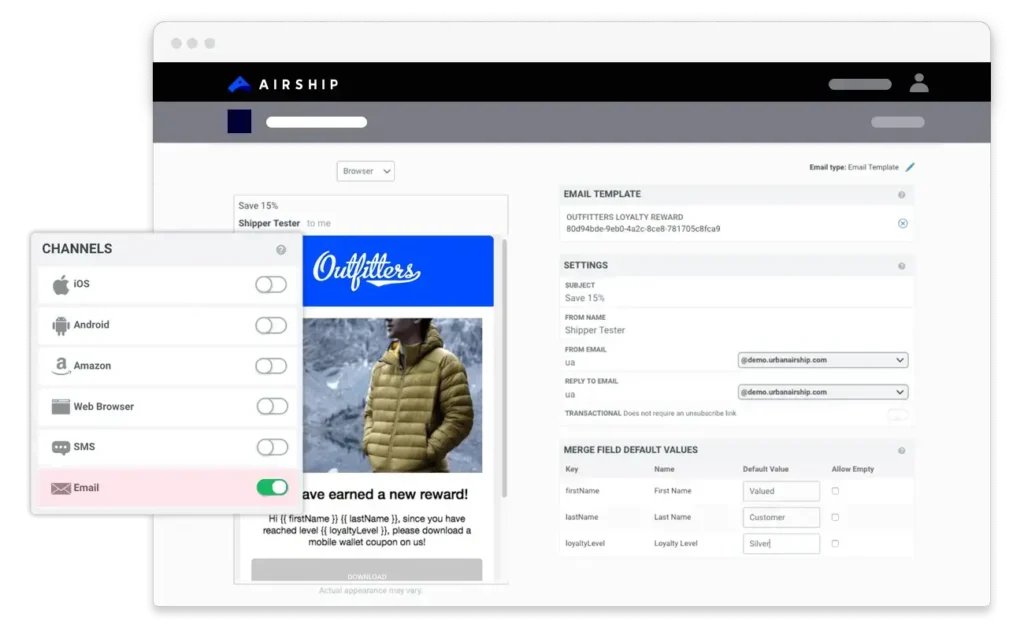This screenshot has width=1024, height=643.
Task: Click the Airship logo
Action: (283, 84)
